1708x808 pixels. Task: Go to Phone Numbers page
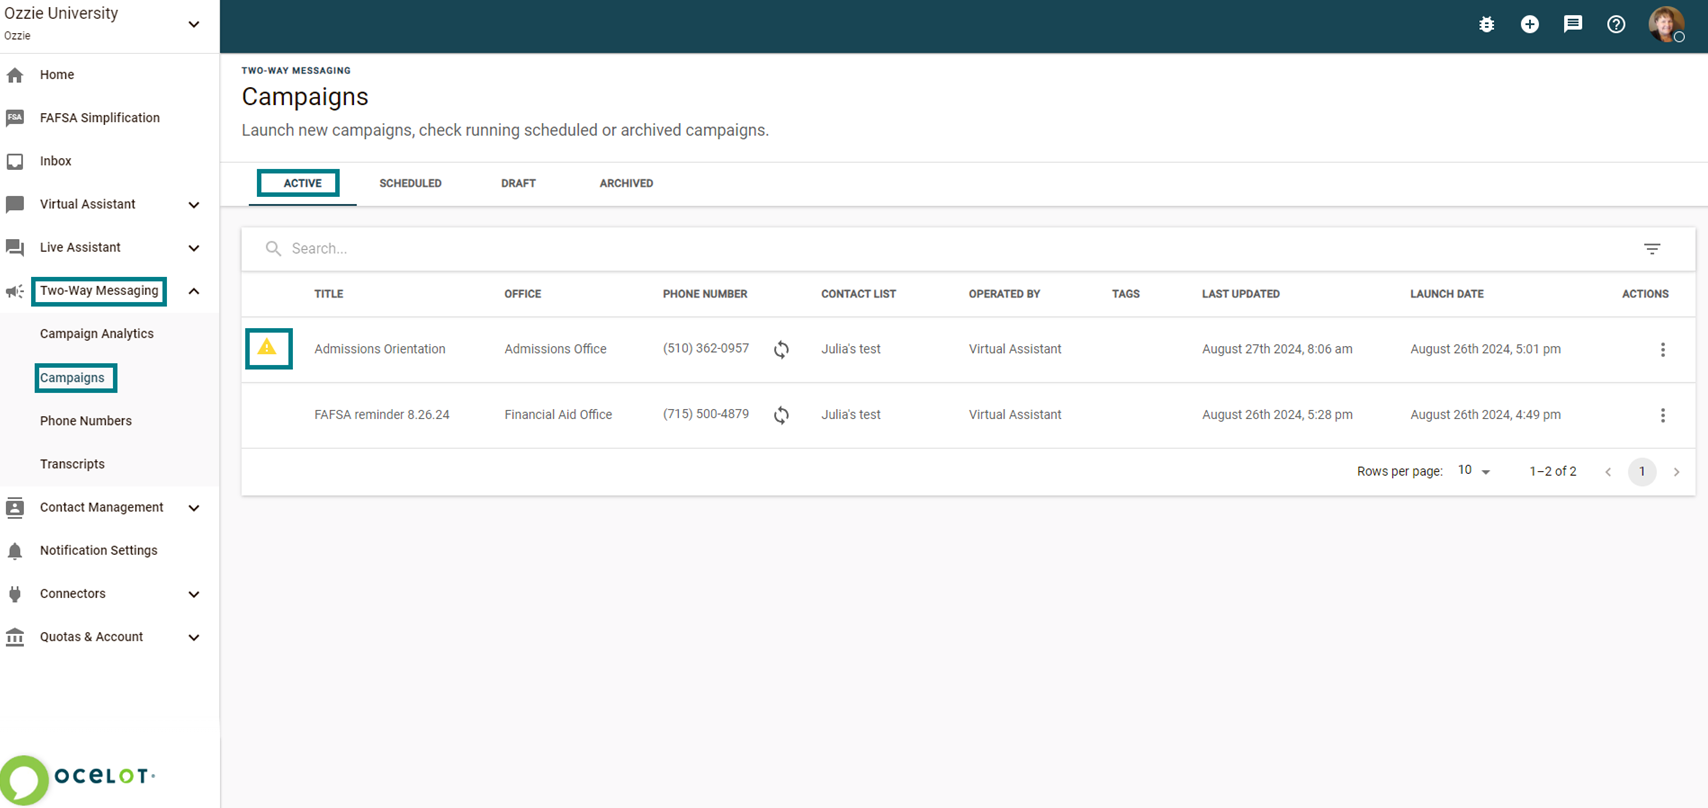(86, 421)
